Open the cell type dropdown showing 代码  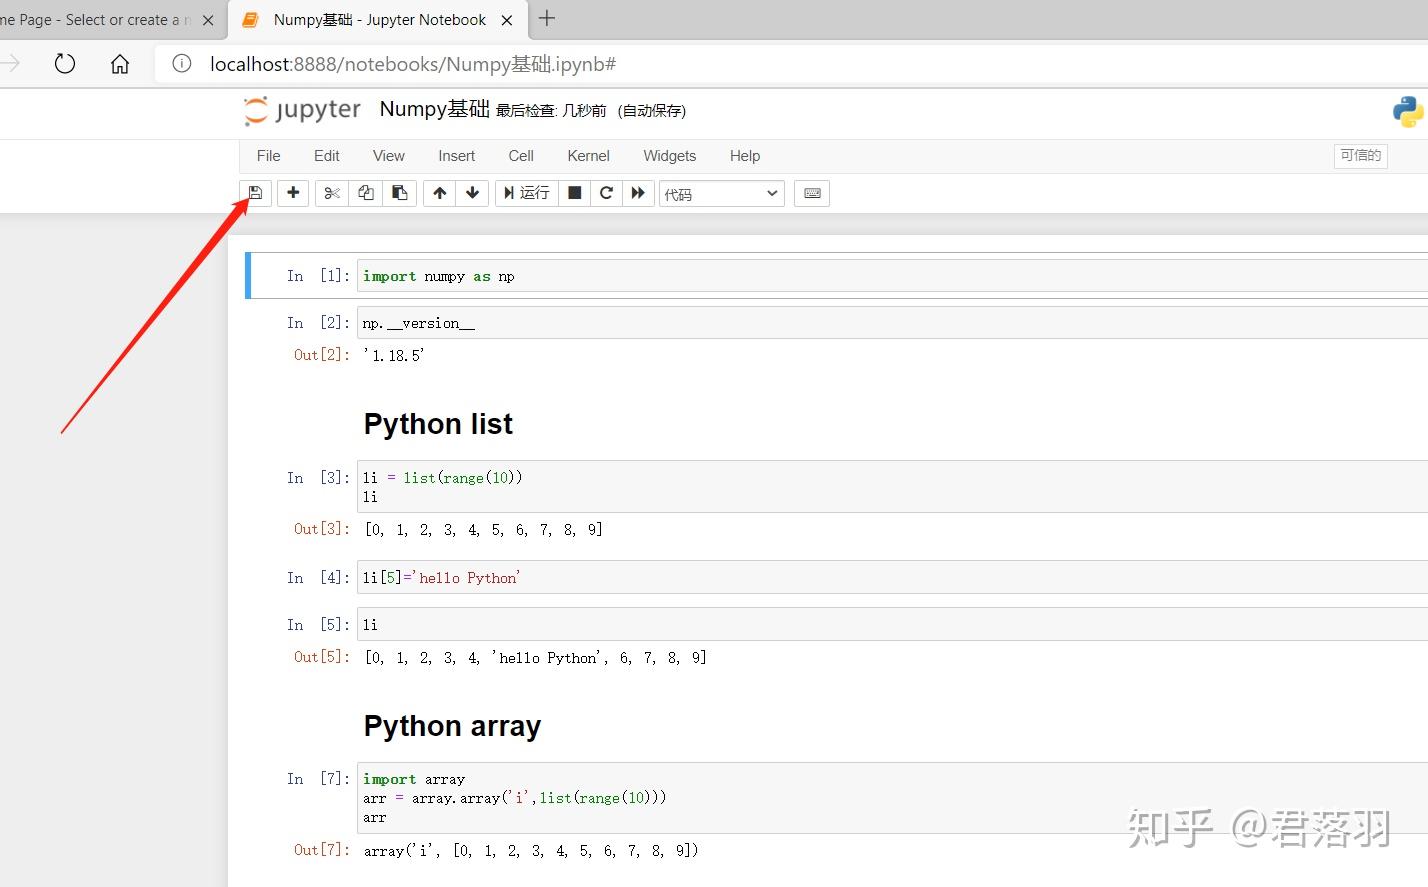[720, 193]
